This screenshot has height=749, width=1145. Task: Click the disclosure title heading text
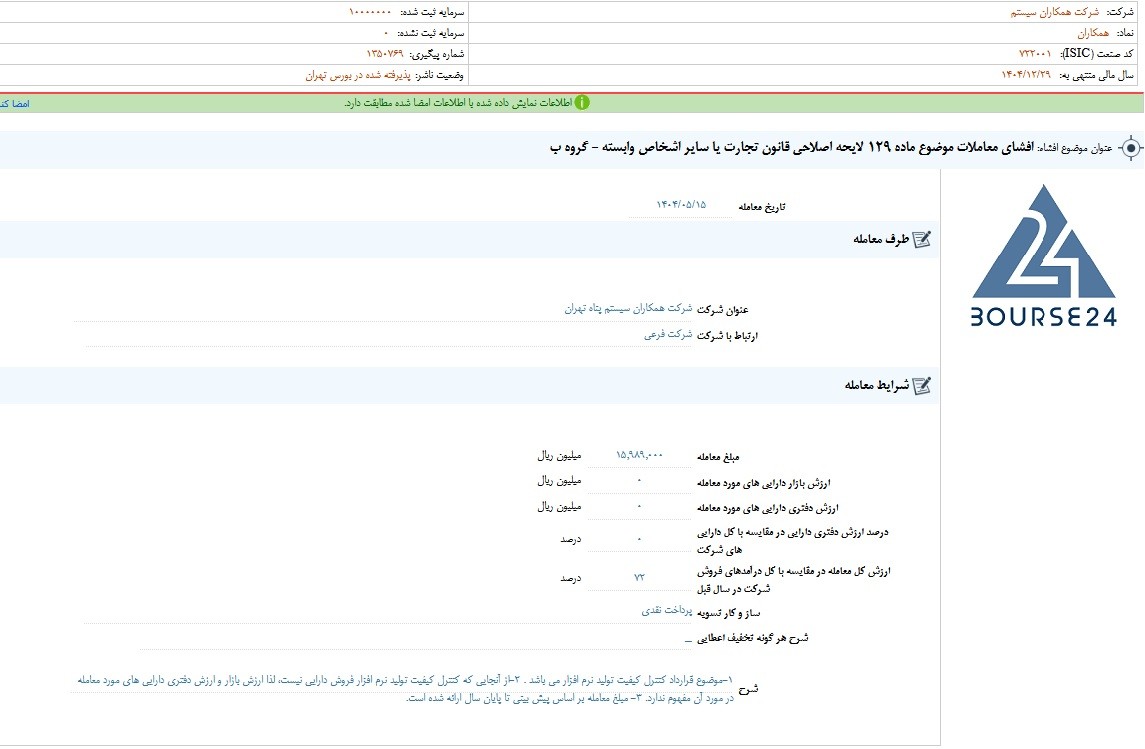(792, 147)
